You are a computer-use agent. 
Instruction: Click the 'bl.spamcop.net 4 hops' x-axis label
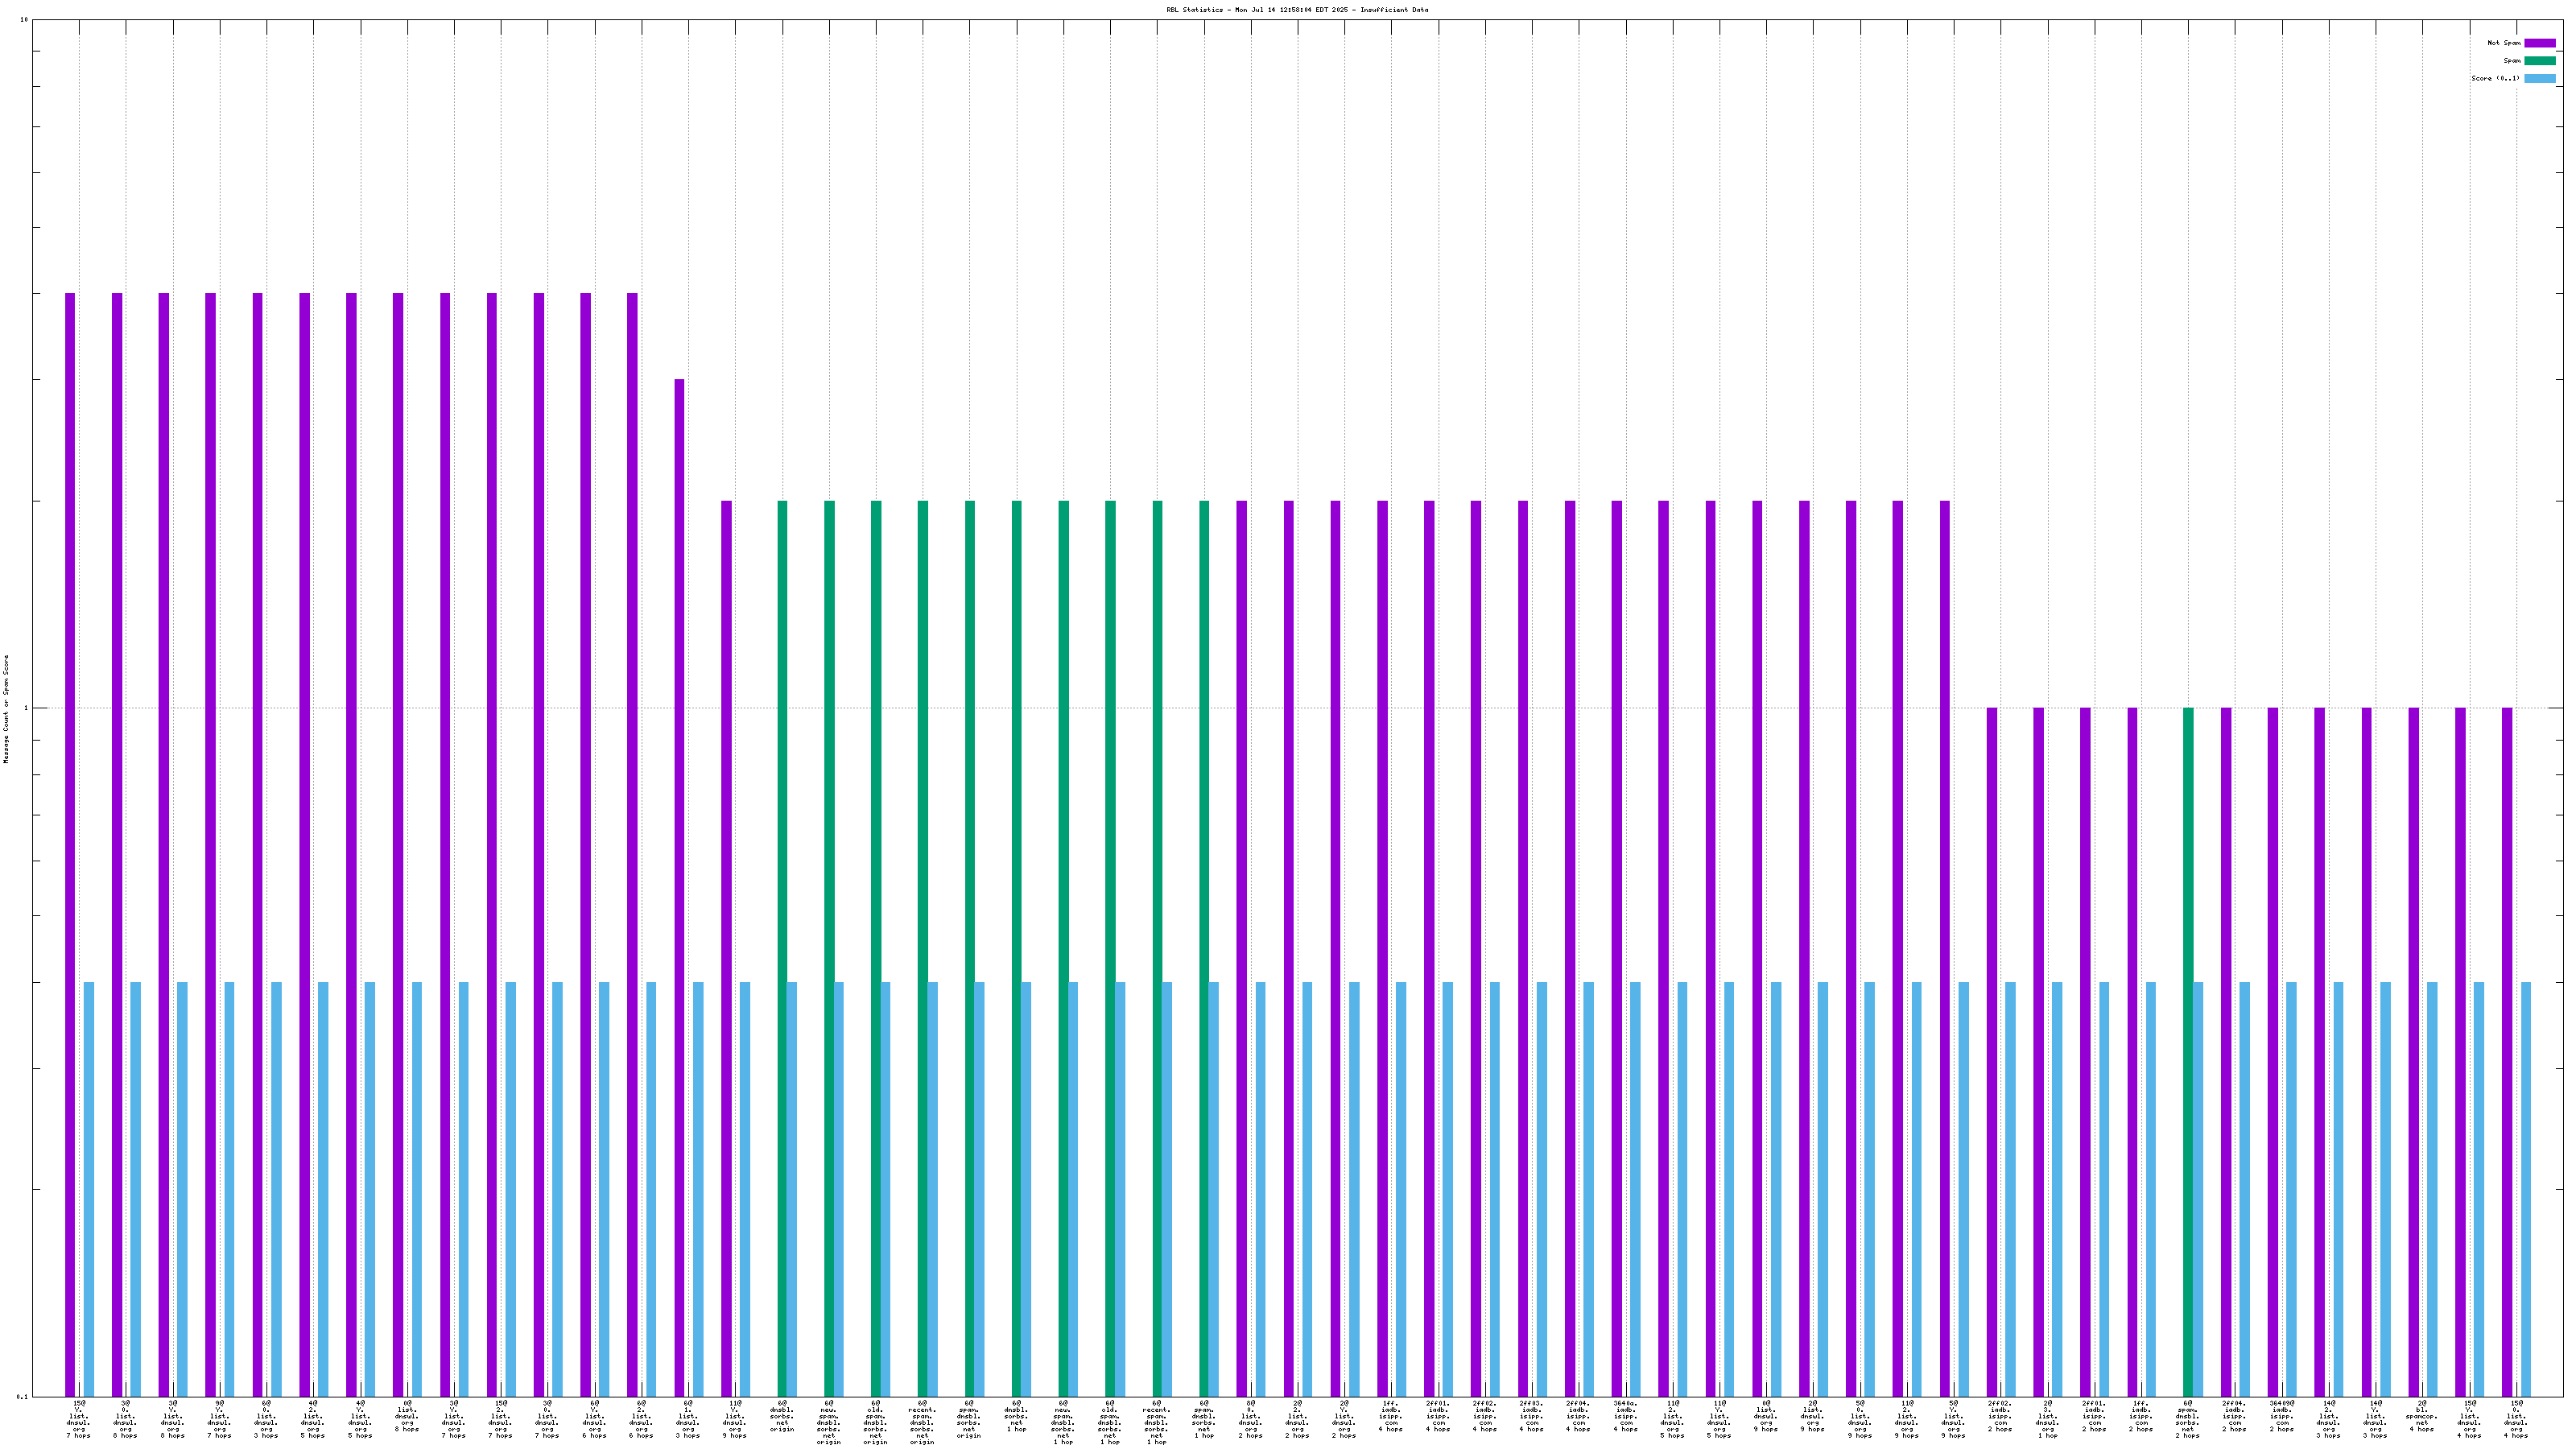(x=2422, y=1416)
